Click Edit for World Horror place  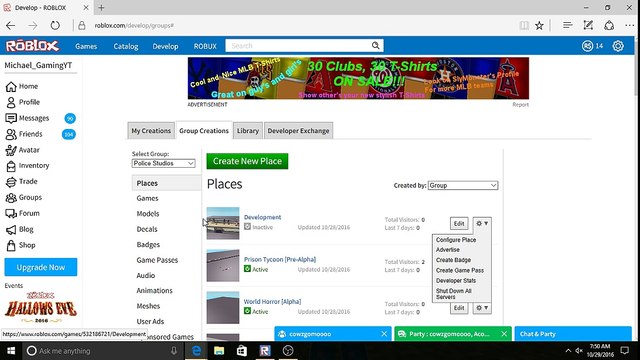(459, 308)
